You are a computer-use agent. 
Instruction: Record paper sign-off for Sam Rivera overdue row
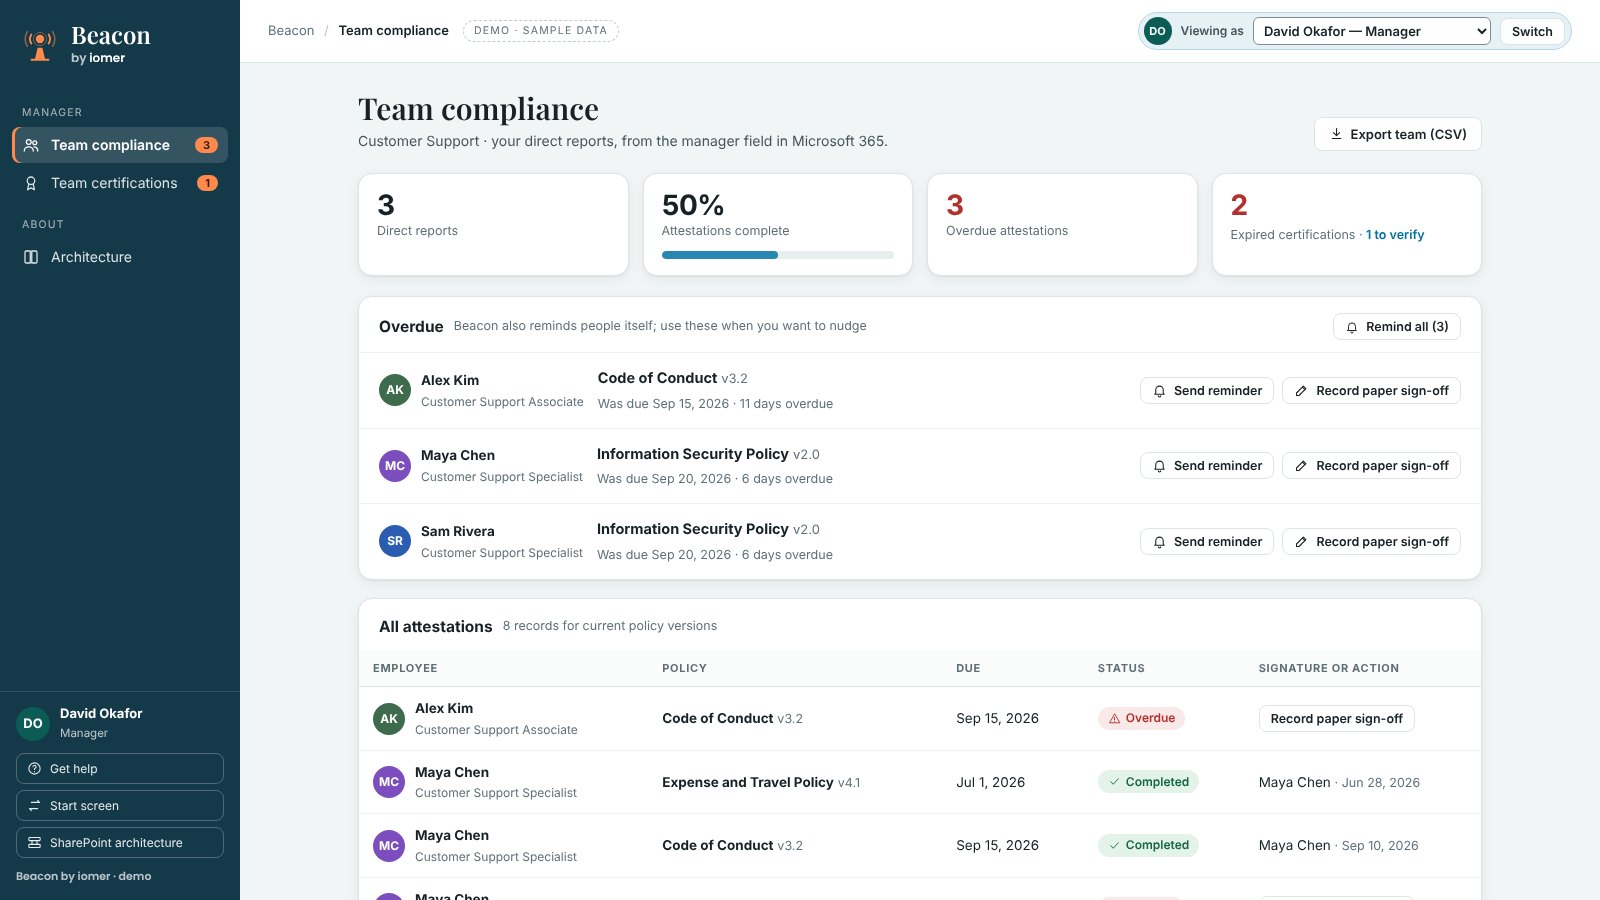pos(1371,542)
